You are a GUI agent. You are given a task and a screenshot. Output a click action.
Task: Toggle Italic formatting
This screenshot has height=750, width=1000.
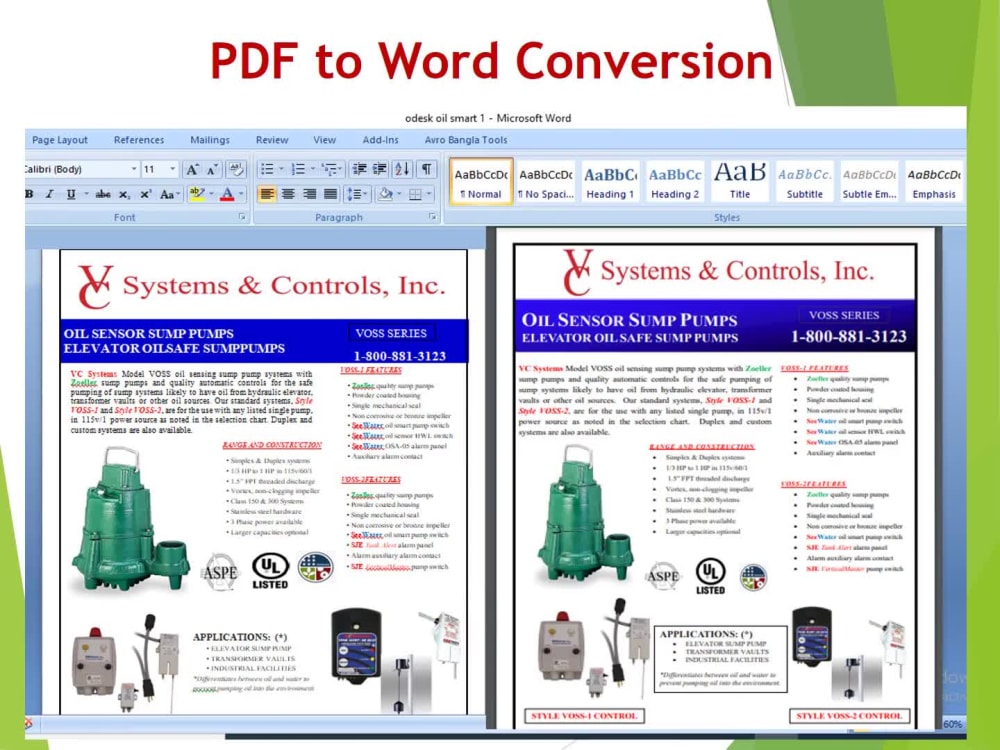(x=49, y=194)
